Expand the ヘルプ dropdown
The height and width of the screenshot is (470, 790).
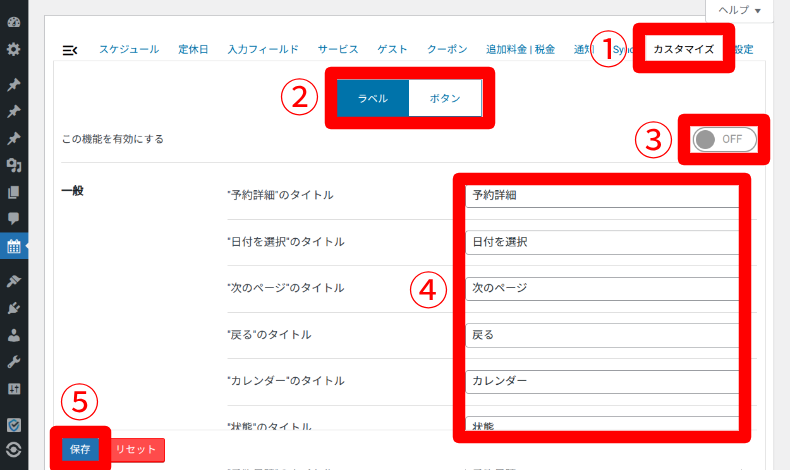tap(739, 10)
